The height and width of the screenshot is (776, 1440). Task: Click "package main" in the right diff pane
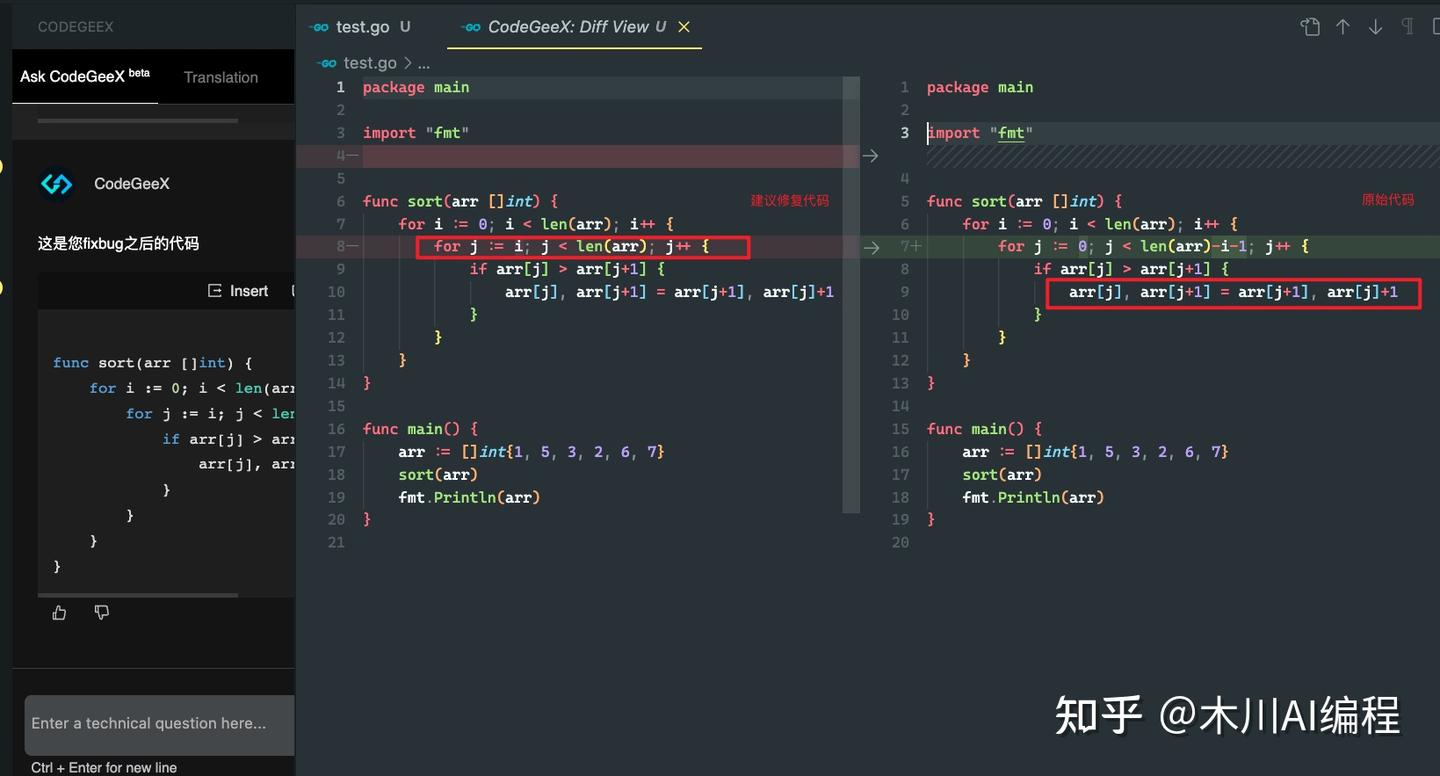[980, 87]
